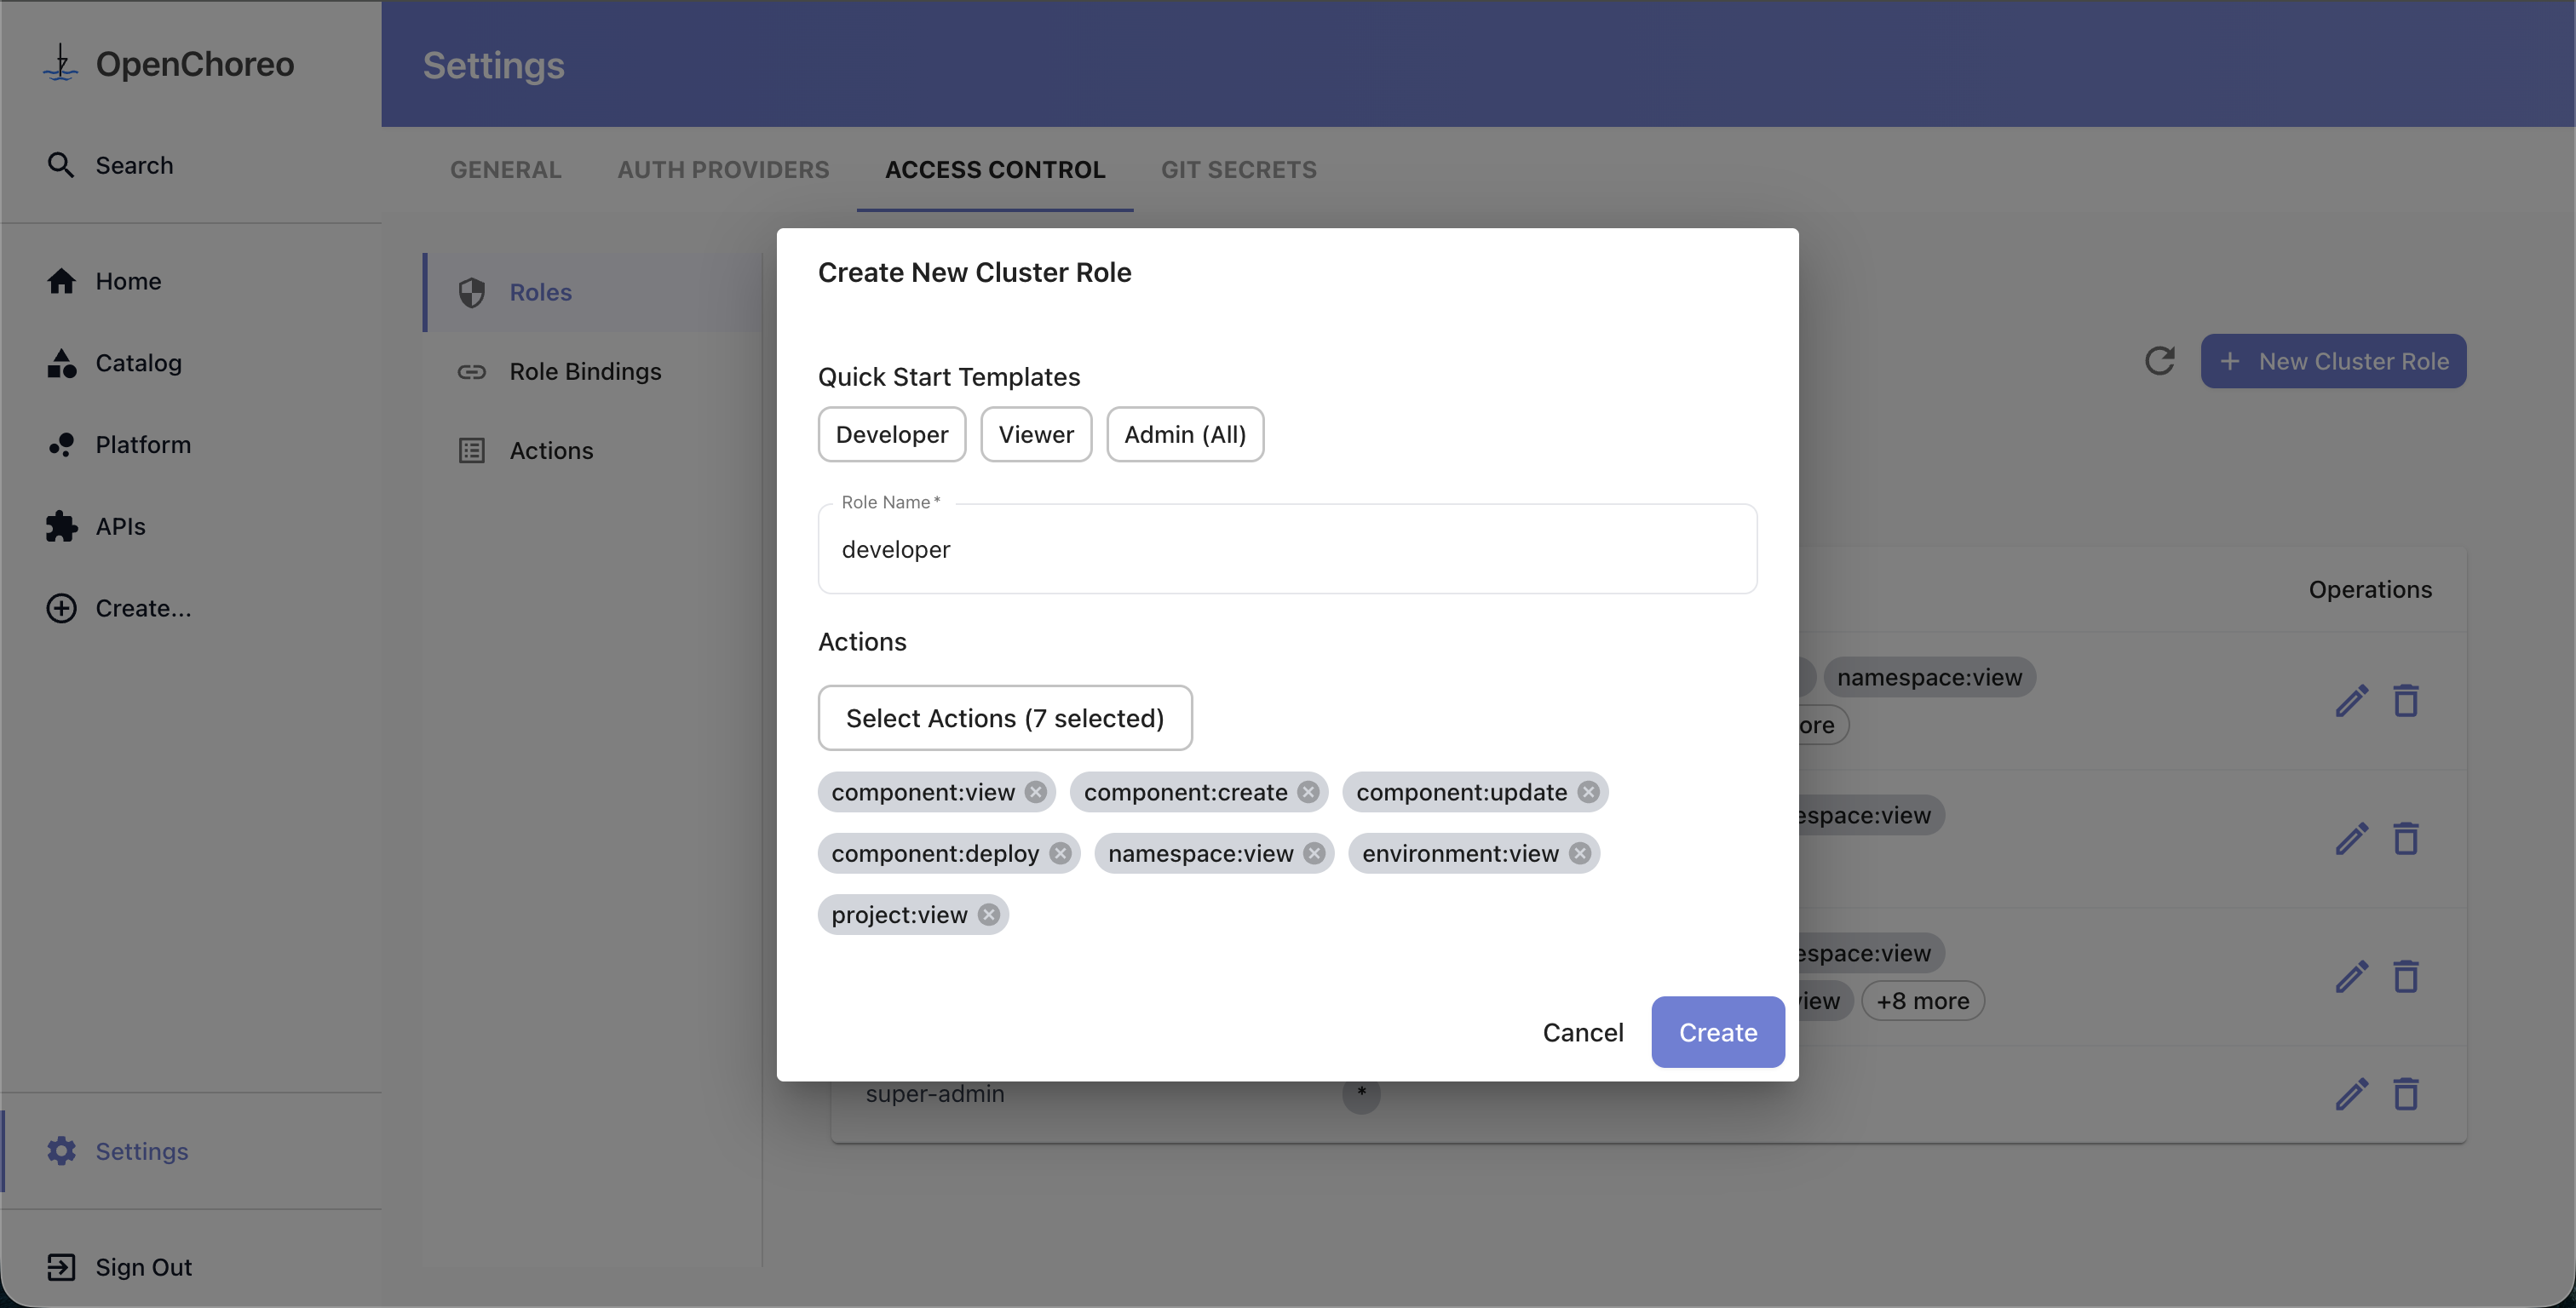The width and height of the screenshot is (2576, 1308).
Task: Remove the namespace:view action chip
Action: click(x=1315, y=853)
